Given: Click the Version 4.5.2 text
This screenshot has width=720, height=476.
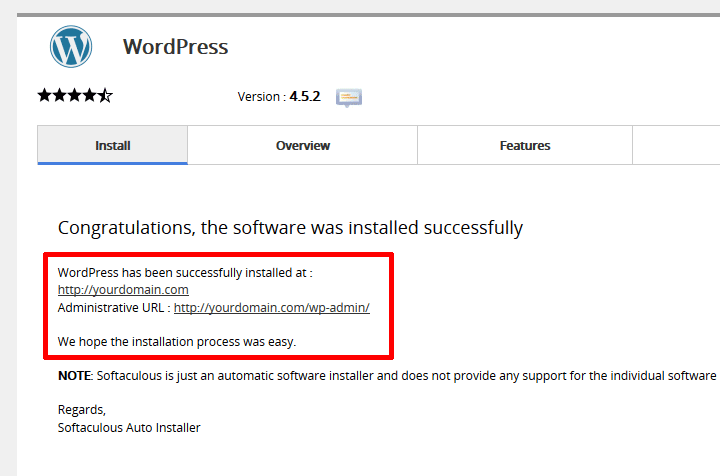Looking at the screenshot, I should pos(279,96).
